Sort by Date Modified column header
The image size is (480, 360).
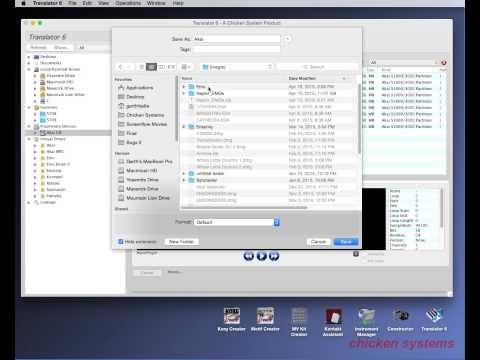[x=302, y=78]
